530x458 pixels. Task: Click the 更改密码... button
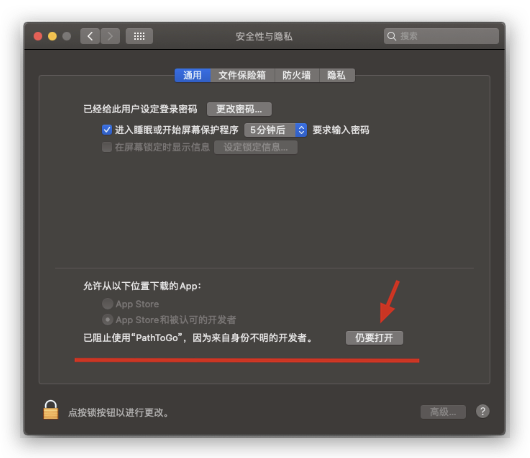(239, 109)
